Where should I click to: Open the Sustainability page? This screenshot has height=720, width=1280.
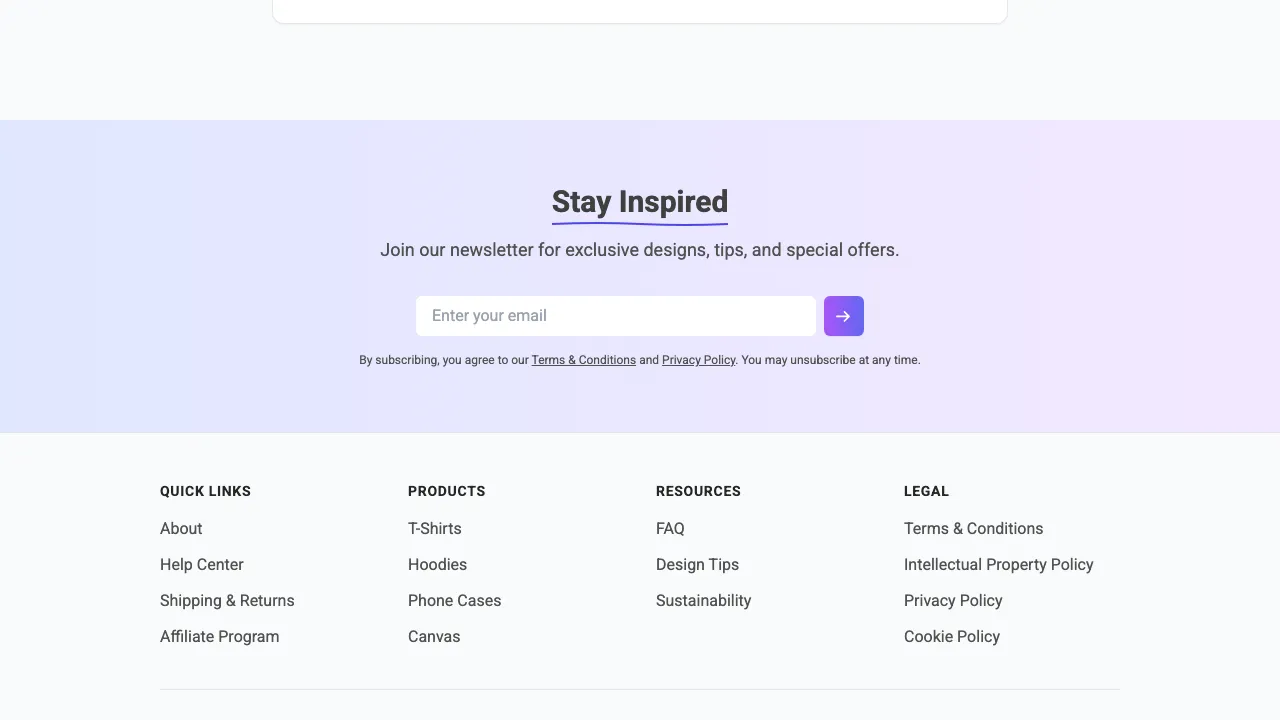coord(703,600)
